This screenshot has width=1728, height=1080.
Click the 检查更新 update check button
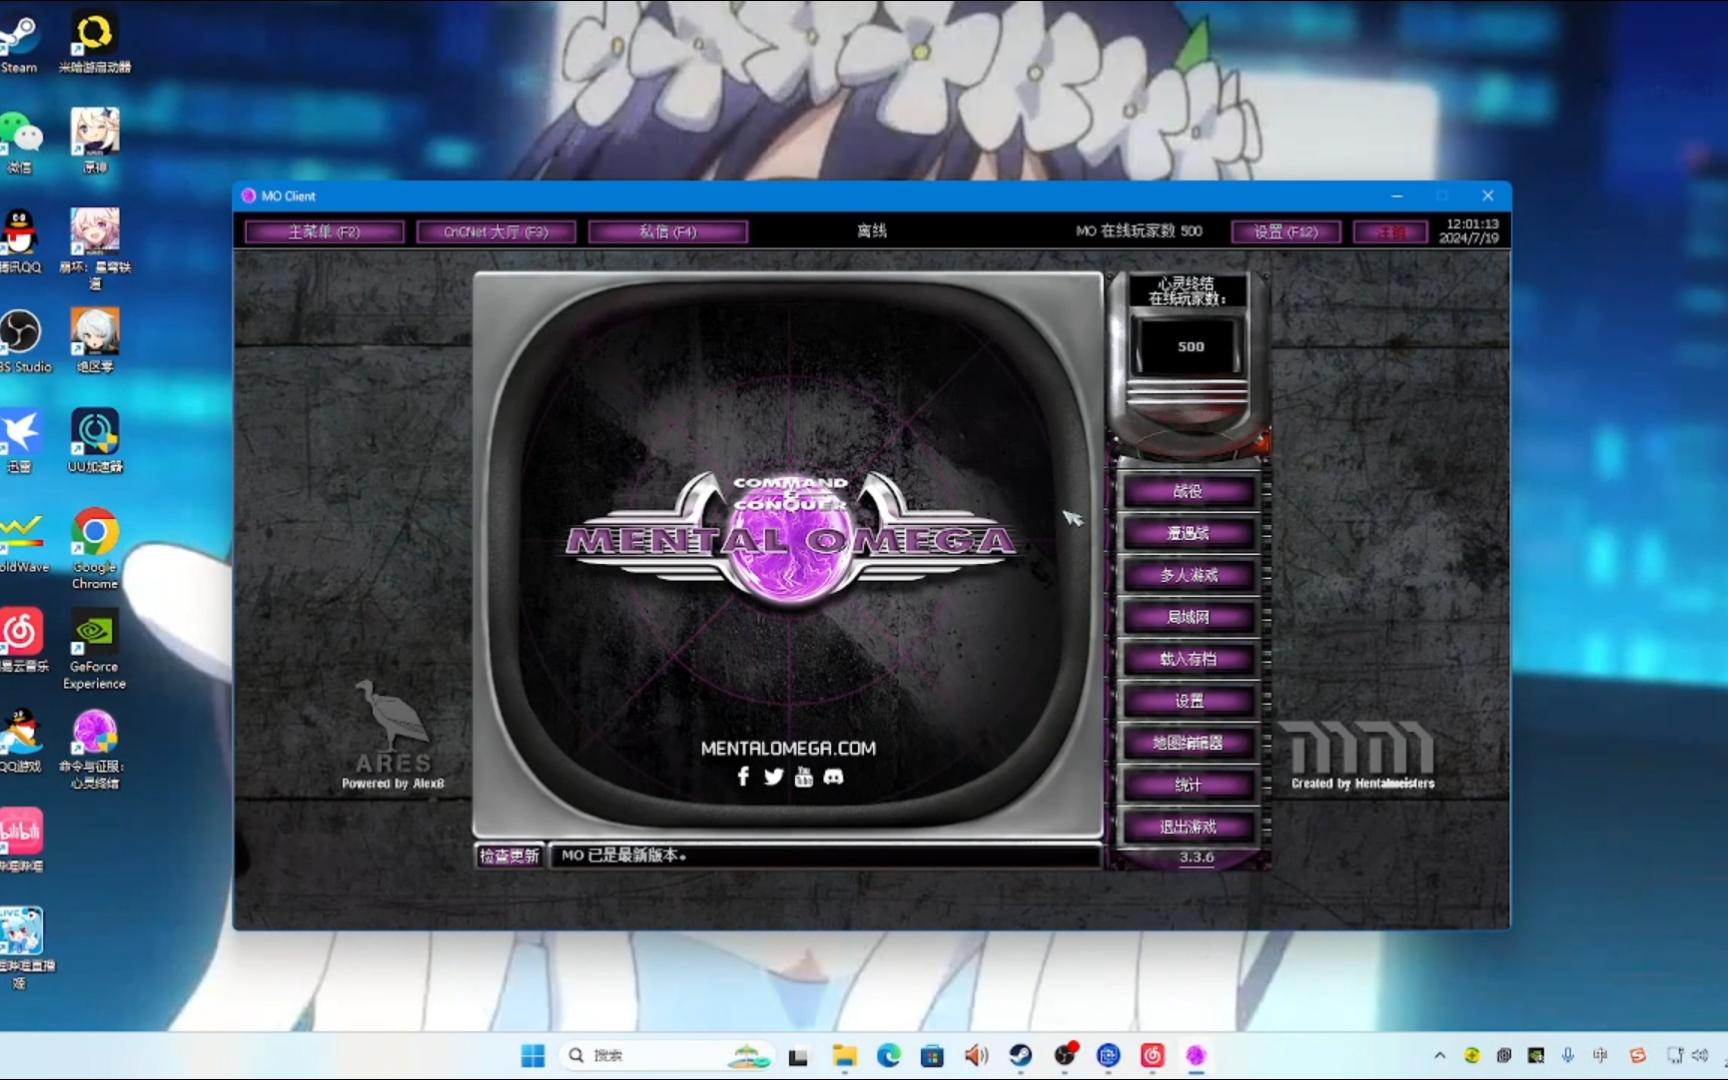coord(509,855)
